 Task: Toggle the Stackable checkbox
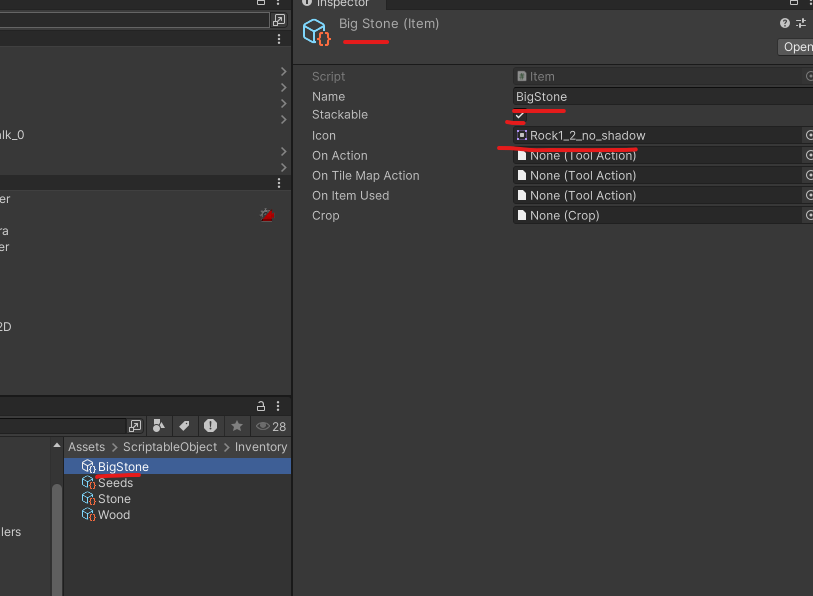520,115
